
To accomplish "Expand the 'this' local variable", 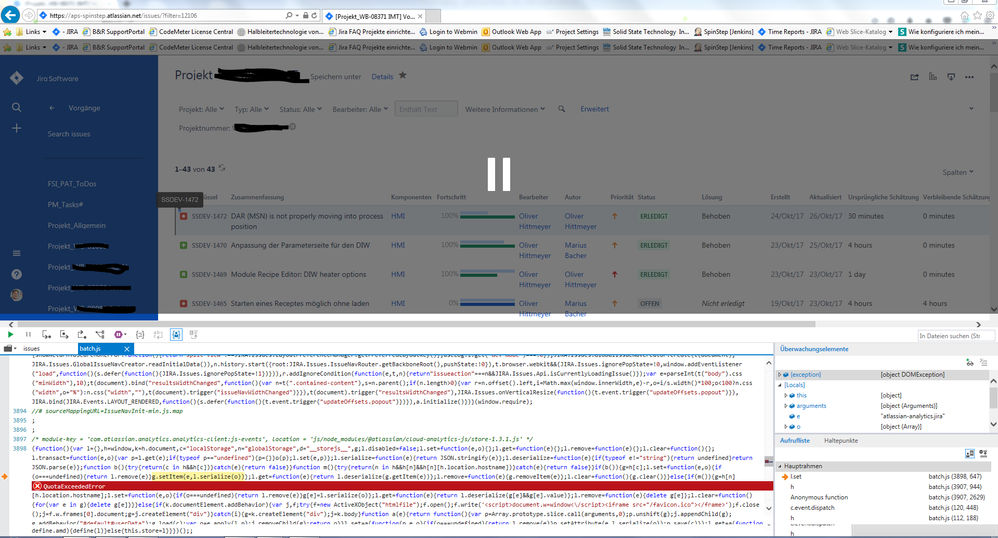I will (x=786, y=395).
